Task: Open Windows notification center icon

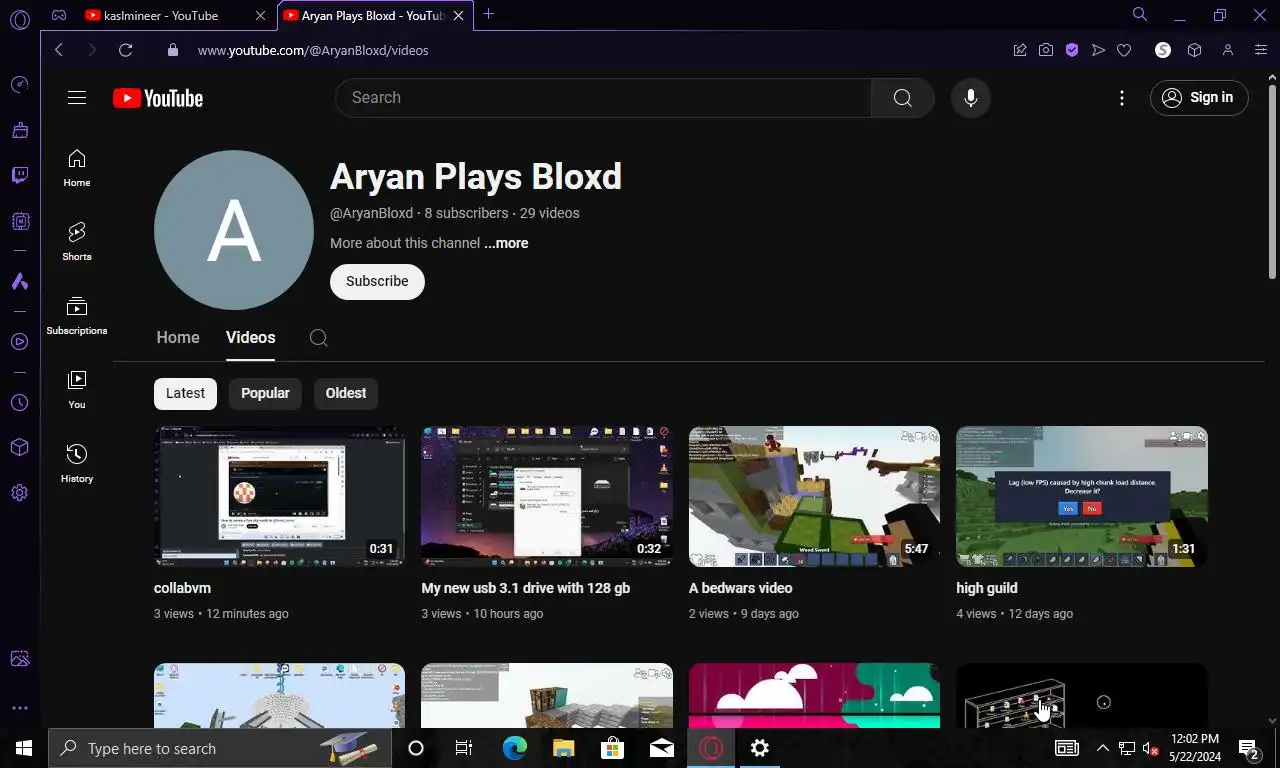Action: point(1248,748)
